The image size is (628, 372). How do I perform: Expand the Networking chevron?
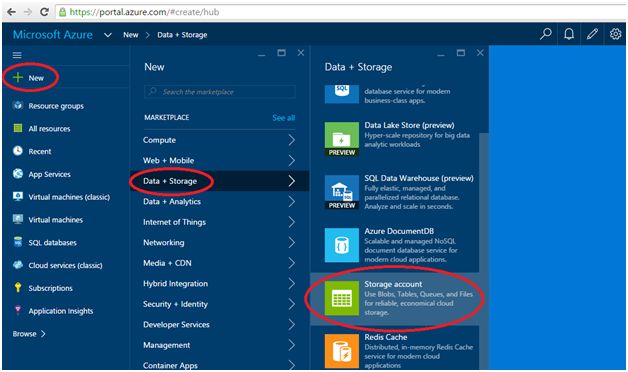[x=291, y=243]
